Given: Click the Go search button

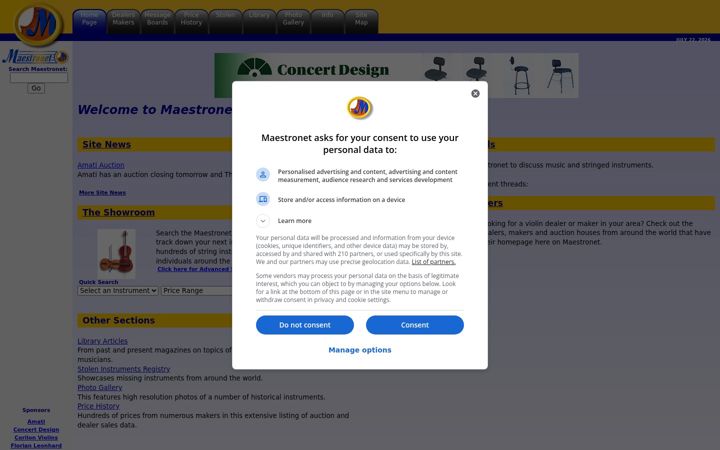Looking at the screenshot, I should (x=36, y=88).
